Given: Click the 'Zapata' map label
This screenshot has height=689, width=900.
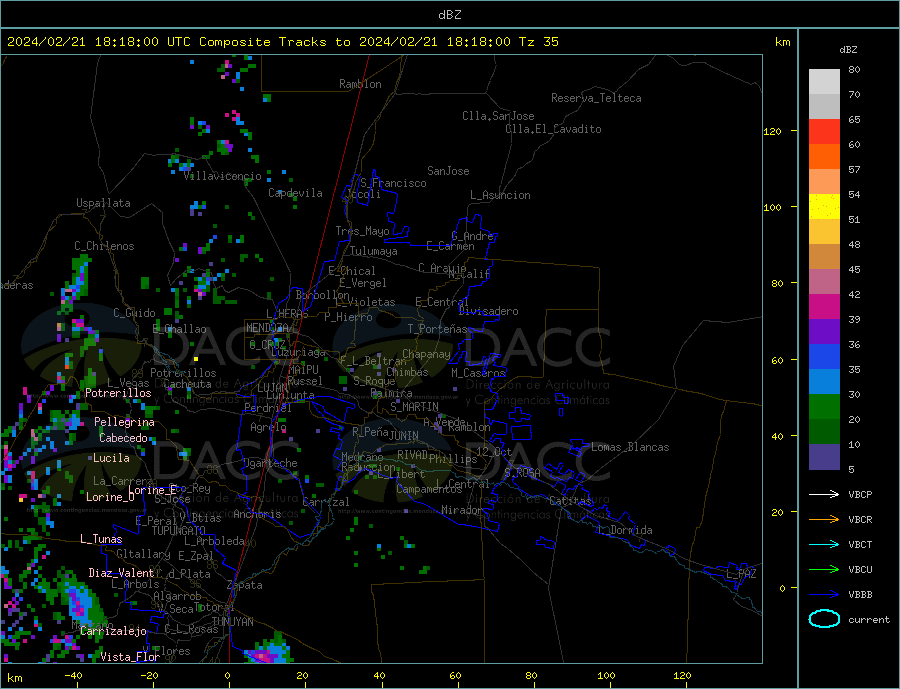Looking at the screenshot, I should click(x=245, y=586).
